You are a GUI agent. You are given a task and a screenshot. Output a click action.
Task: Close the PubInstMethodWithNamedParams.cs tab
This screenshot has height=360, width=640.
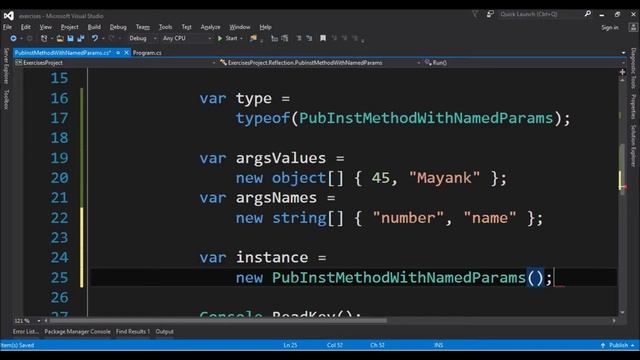coord(127,53)
